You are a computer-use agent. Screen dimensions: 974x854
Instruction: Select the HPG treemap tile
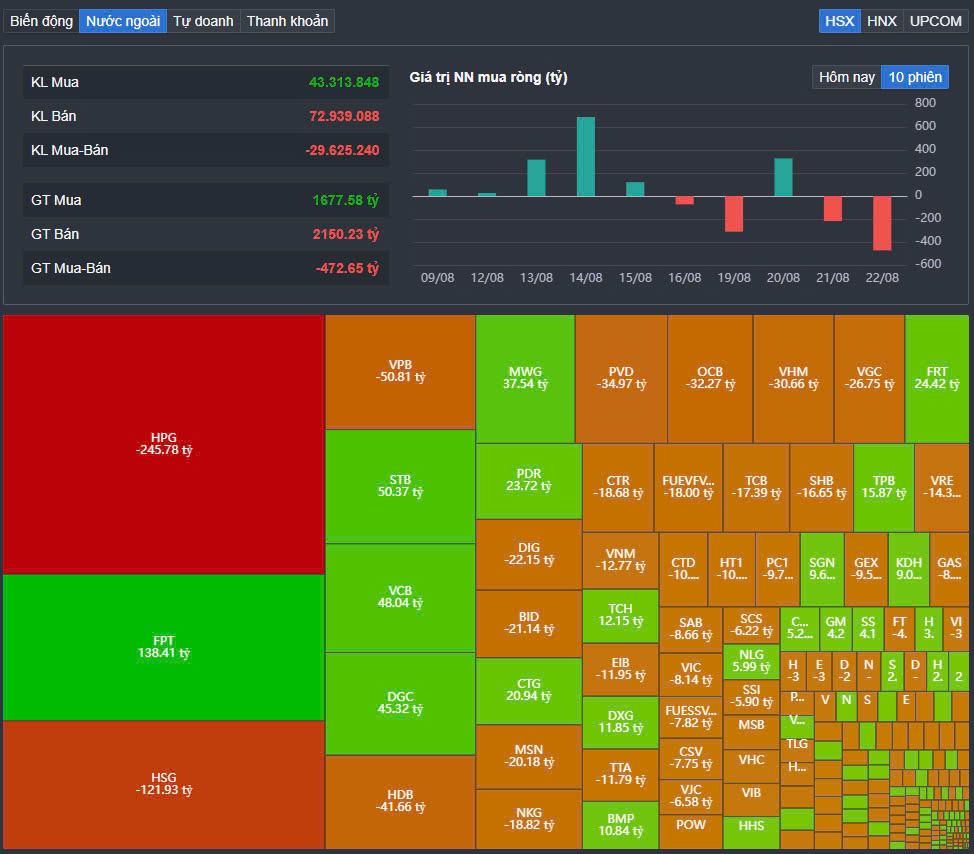tap(163, 444)
